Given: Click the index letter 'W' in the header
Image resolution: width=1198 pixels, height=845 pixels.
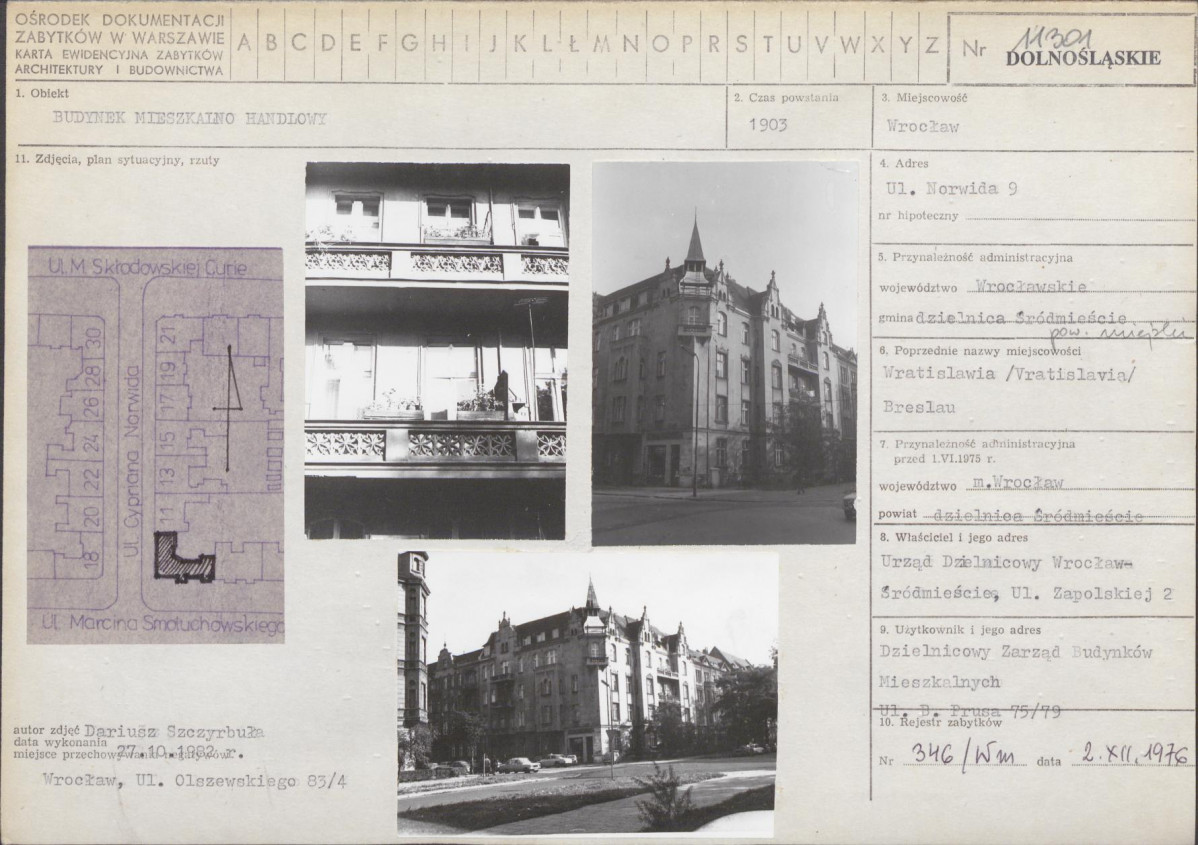Looking at the screenshot, I should point(849,44).
